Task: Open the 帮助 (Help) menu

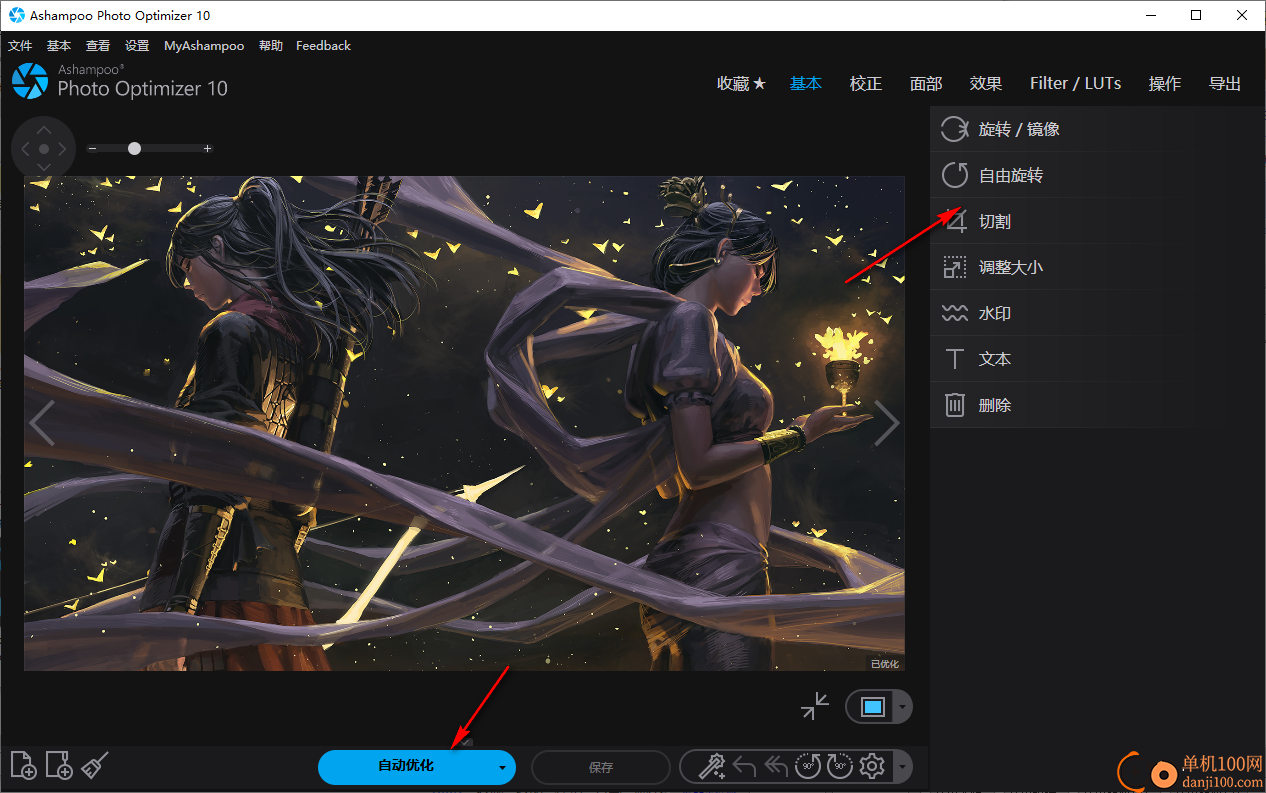Action: pos(271,46)
